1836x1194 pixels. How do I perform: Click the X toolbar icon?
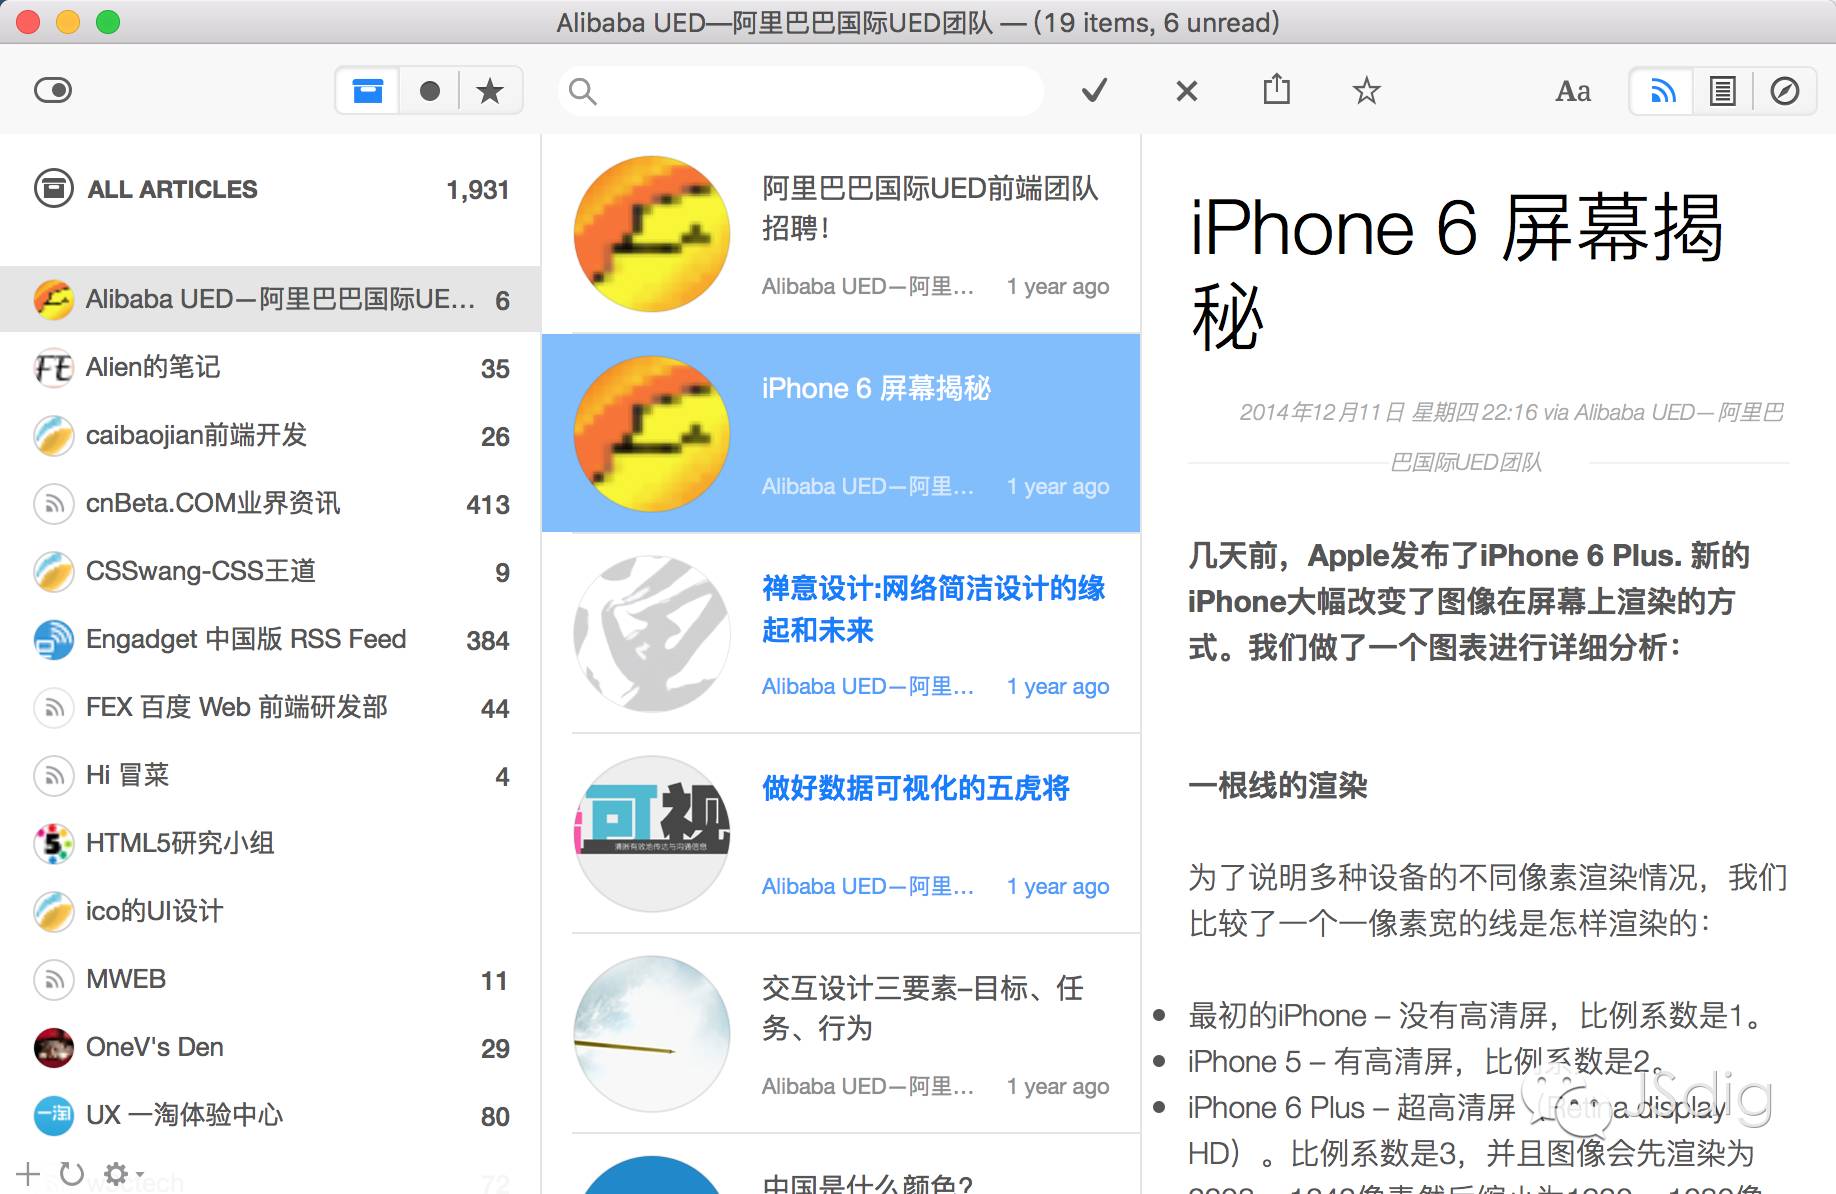(1186, 91)
